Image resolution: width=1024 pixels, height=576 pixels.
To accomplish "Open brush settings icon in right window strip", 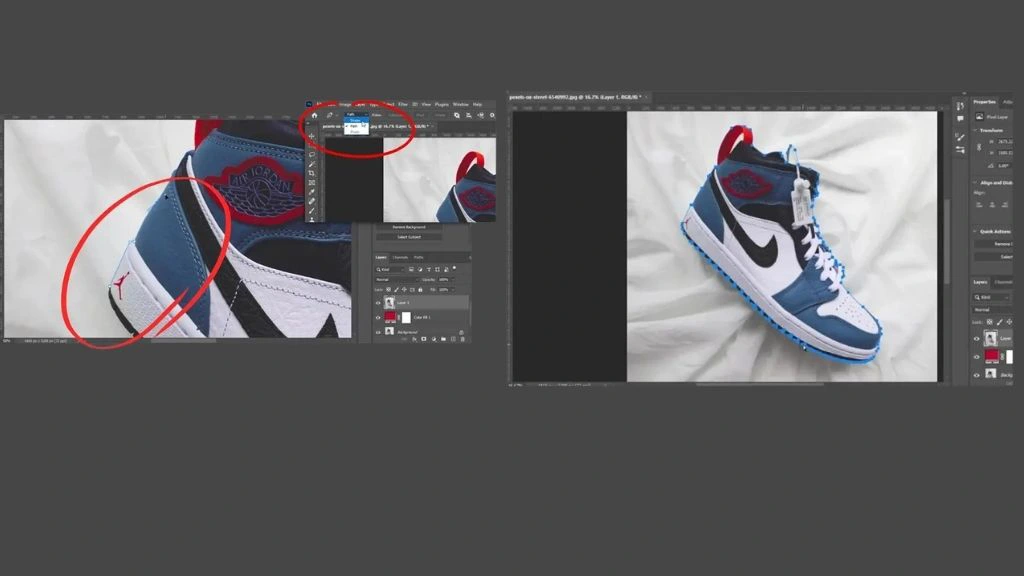I will point(960,137).
